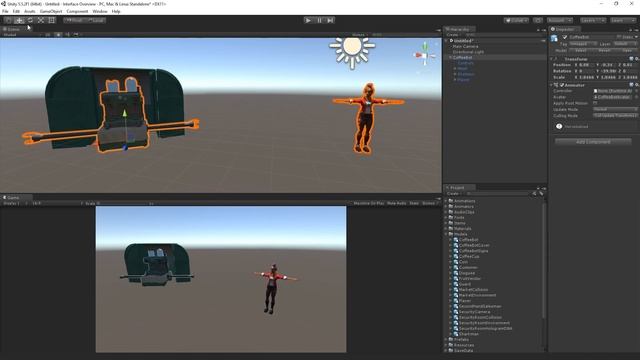640x360 pixels.
Task: Select the Hand tool in the toolbar
Action: tap(8, 20)
